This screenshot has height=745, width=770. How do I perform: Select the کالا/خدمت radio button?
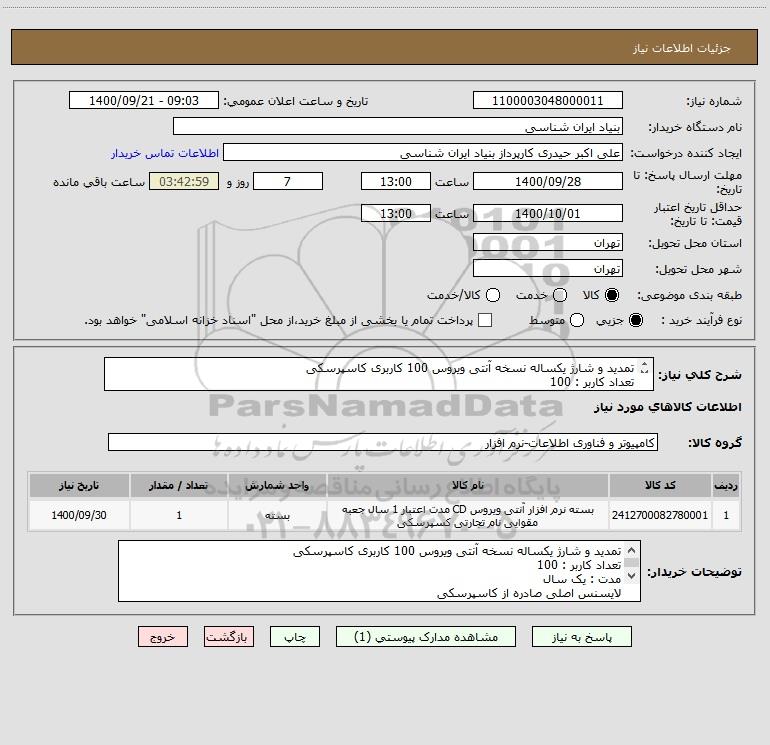(493, 295)
